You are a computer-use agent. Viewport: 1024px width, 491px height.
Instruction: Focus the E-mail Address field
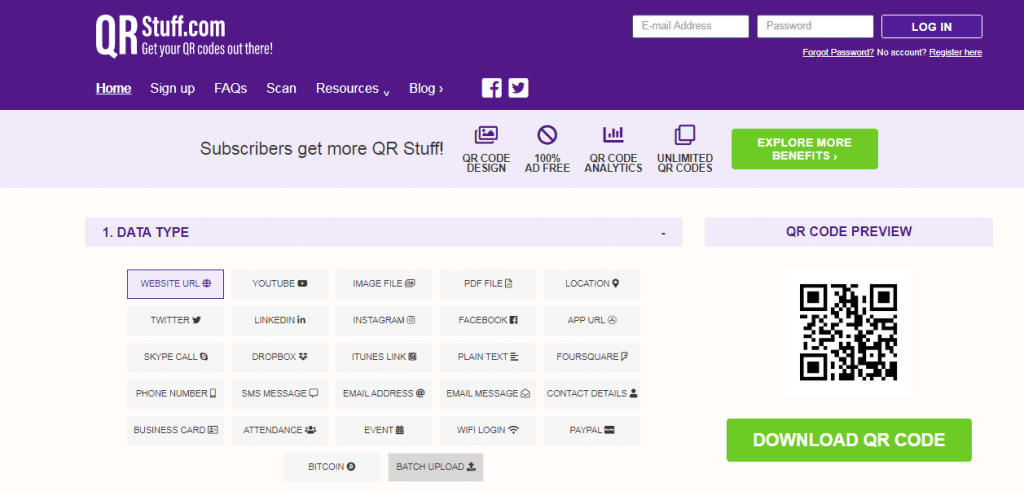click(691, 27)
